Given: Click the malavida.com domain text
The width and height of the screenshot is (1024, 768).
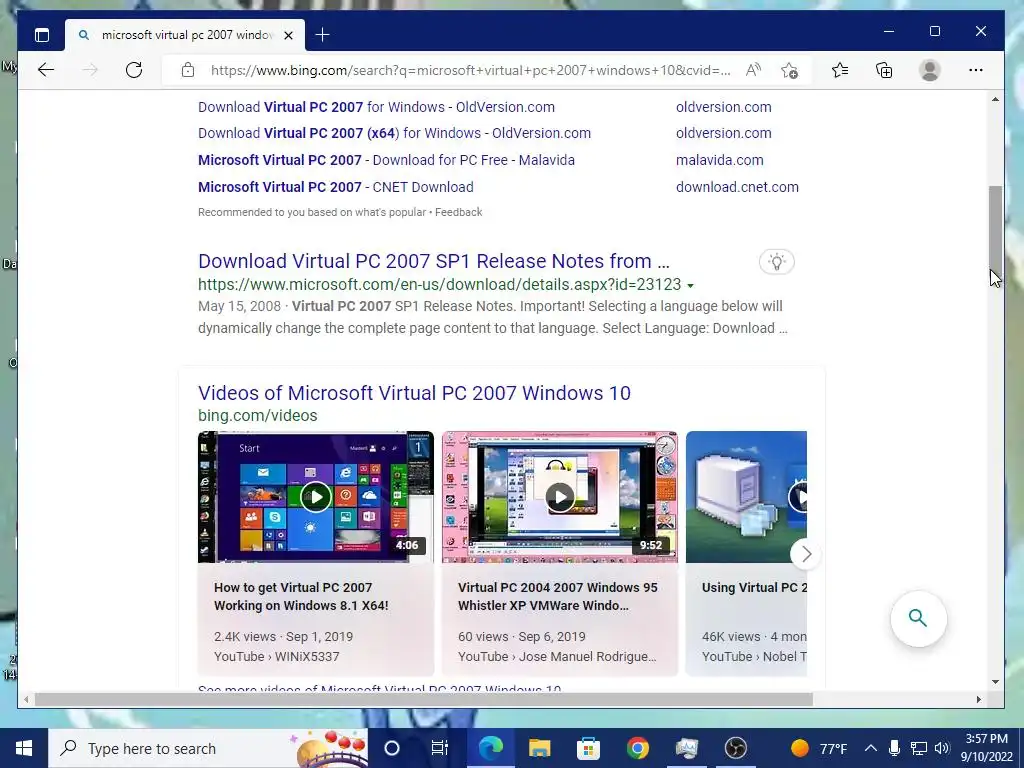Looking at the screenshot, I should [720, 160].
